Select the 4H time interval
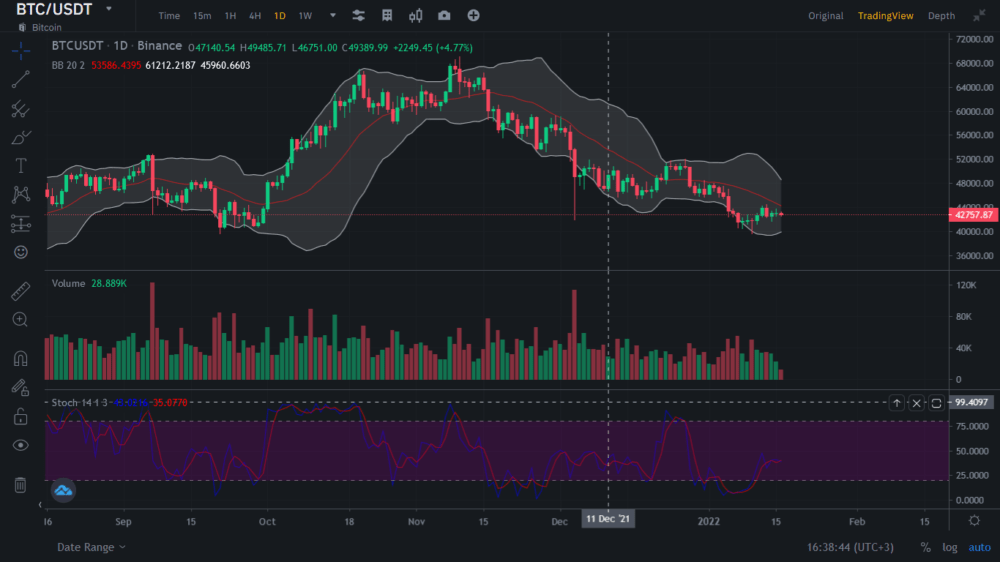This screenshot has width=1000, height=562. [255, 16]
